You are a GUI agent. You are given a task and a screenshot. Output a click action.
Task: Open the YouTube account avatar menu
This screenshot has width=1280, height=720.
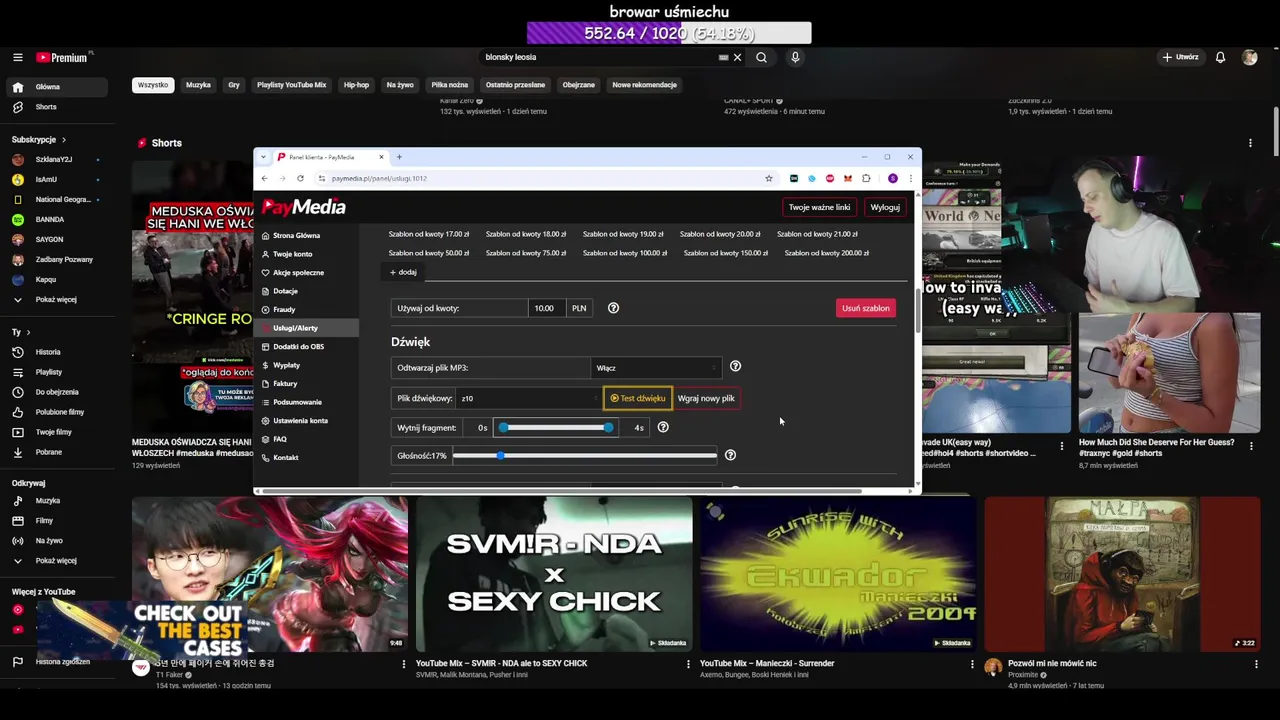click(x=1249, y=57)
